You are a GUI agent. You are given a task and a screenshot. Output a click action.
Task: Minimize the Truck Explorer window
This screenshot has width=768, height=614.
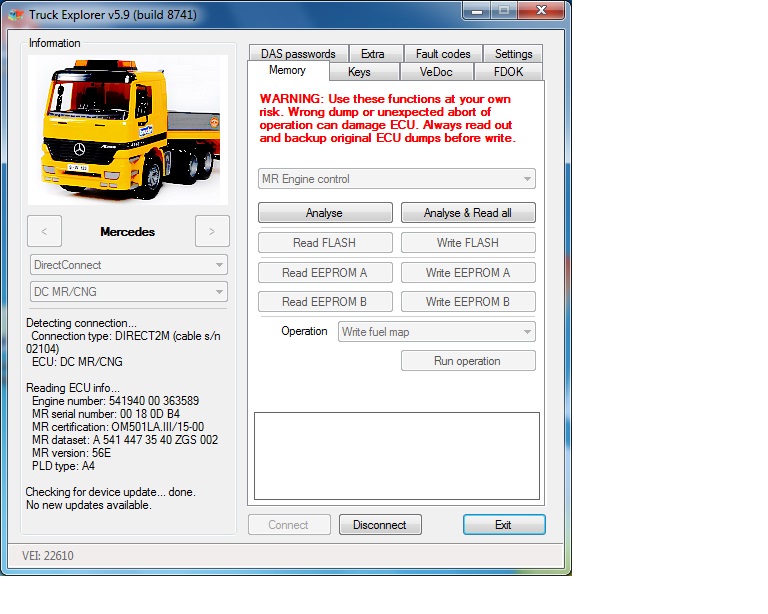[x=477, y=11]
